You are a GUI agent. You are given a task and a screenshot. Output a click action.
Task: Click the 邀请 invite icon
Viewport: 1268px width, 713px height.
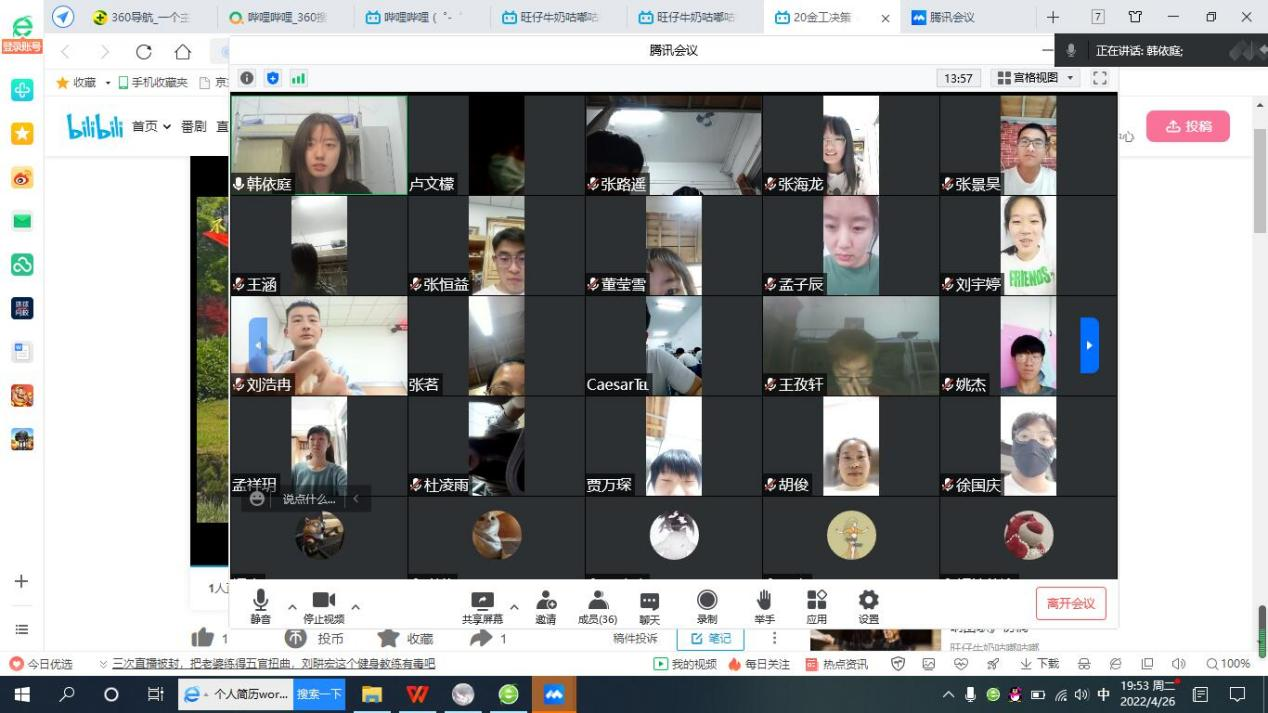point(546,606)
